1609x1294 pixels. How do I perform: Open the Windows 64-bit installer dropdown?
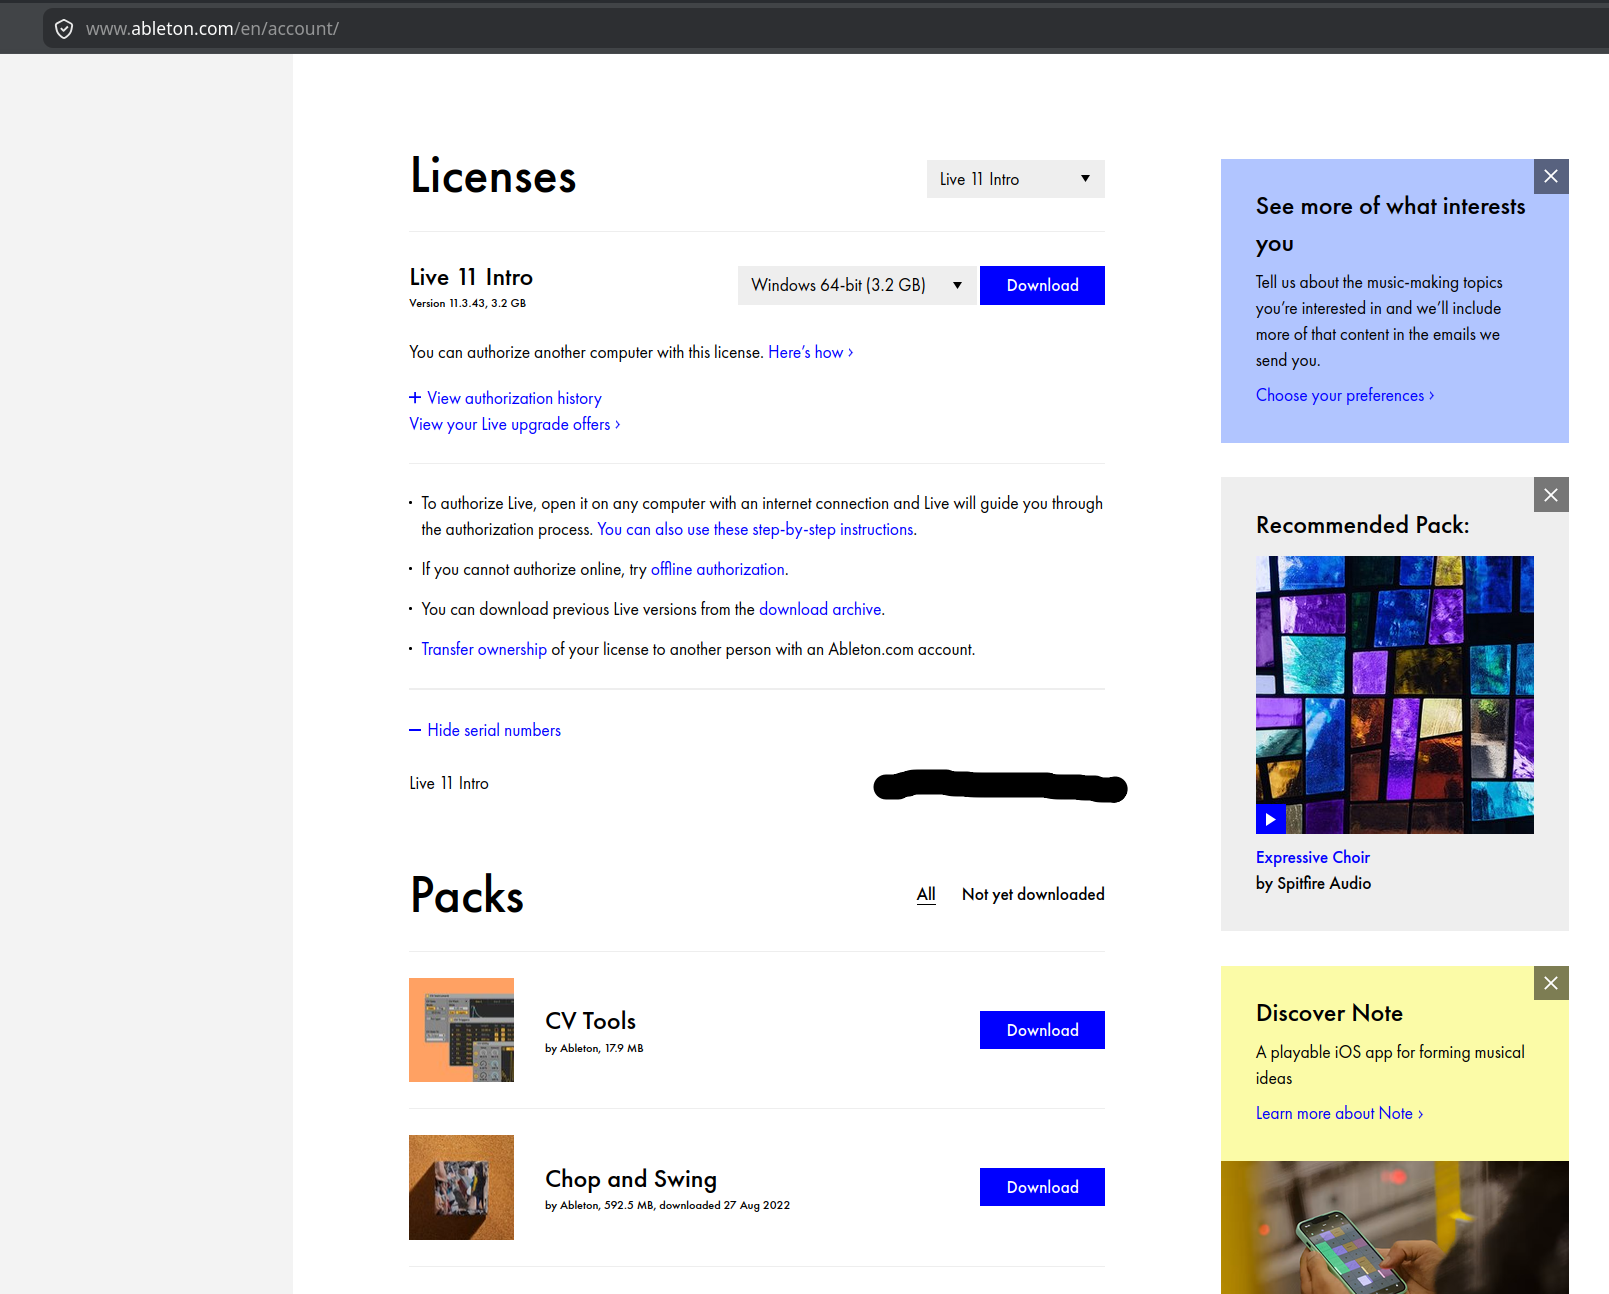pos(857,285)
